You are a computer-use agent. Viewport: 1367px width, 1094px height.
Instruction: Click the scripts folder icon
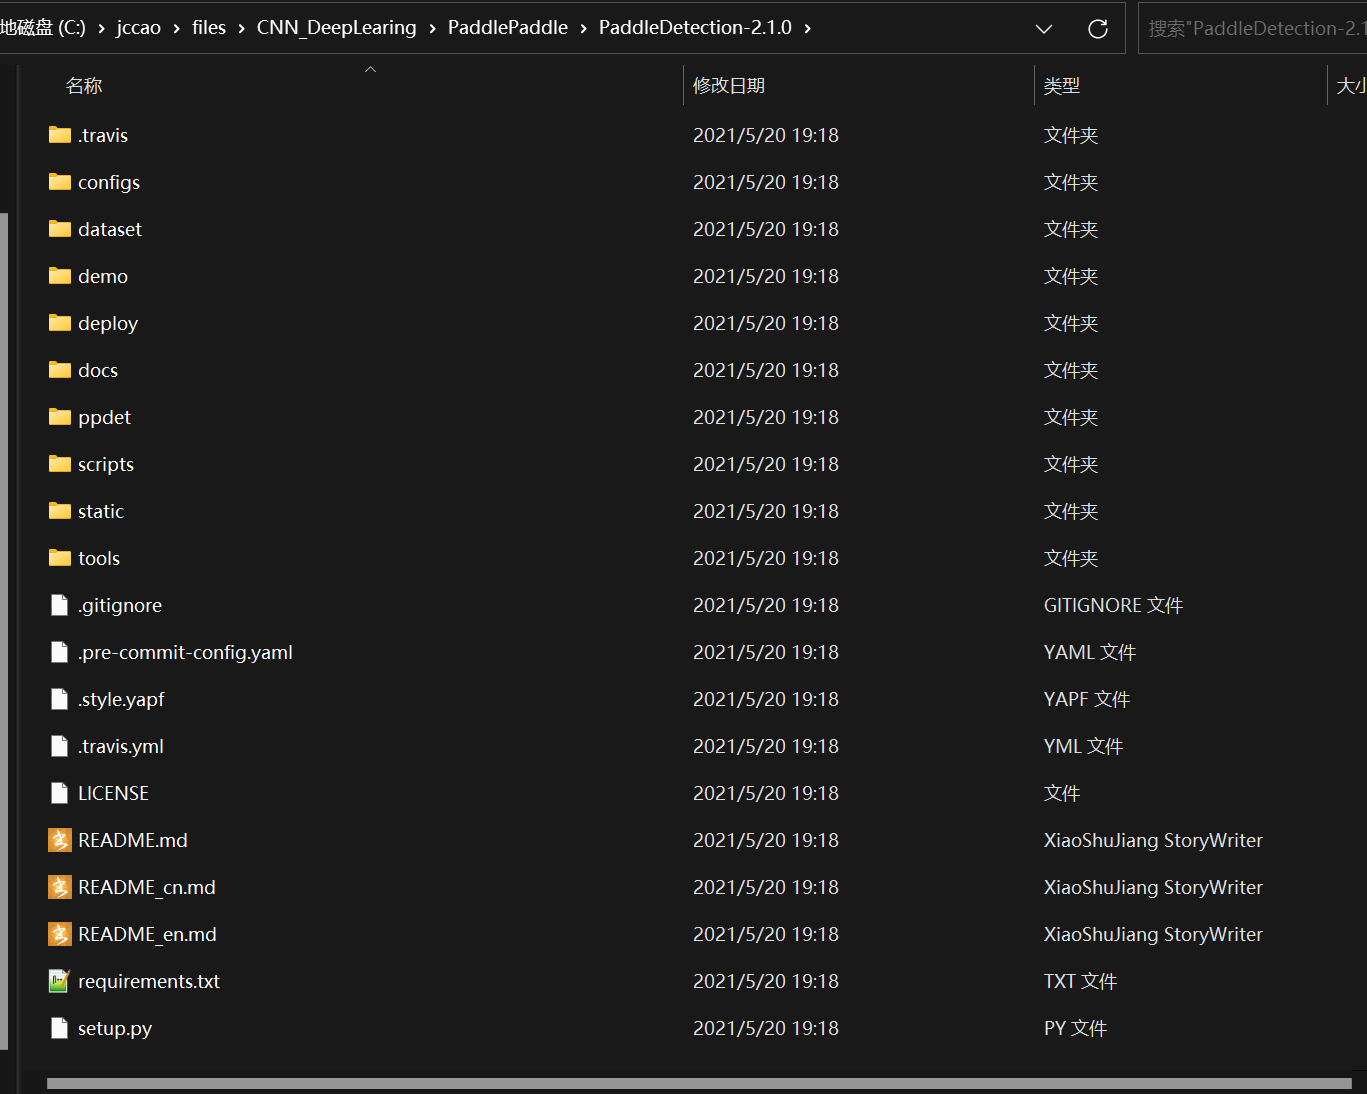pos(60,464)
